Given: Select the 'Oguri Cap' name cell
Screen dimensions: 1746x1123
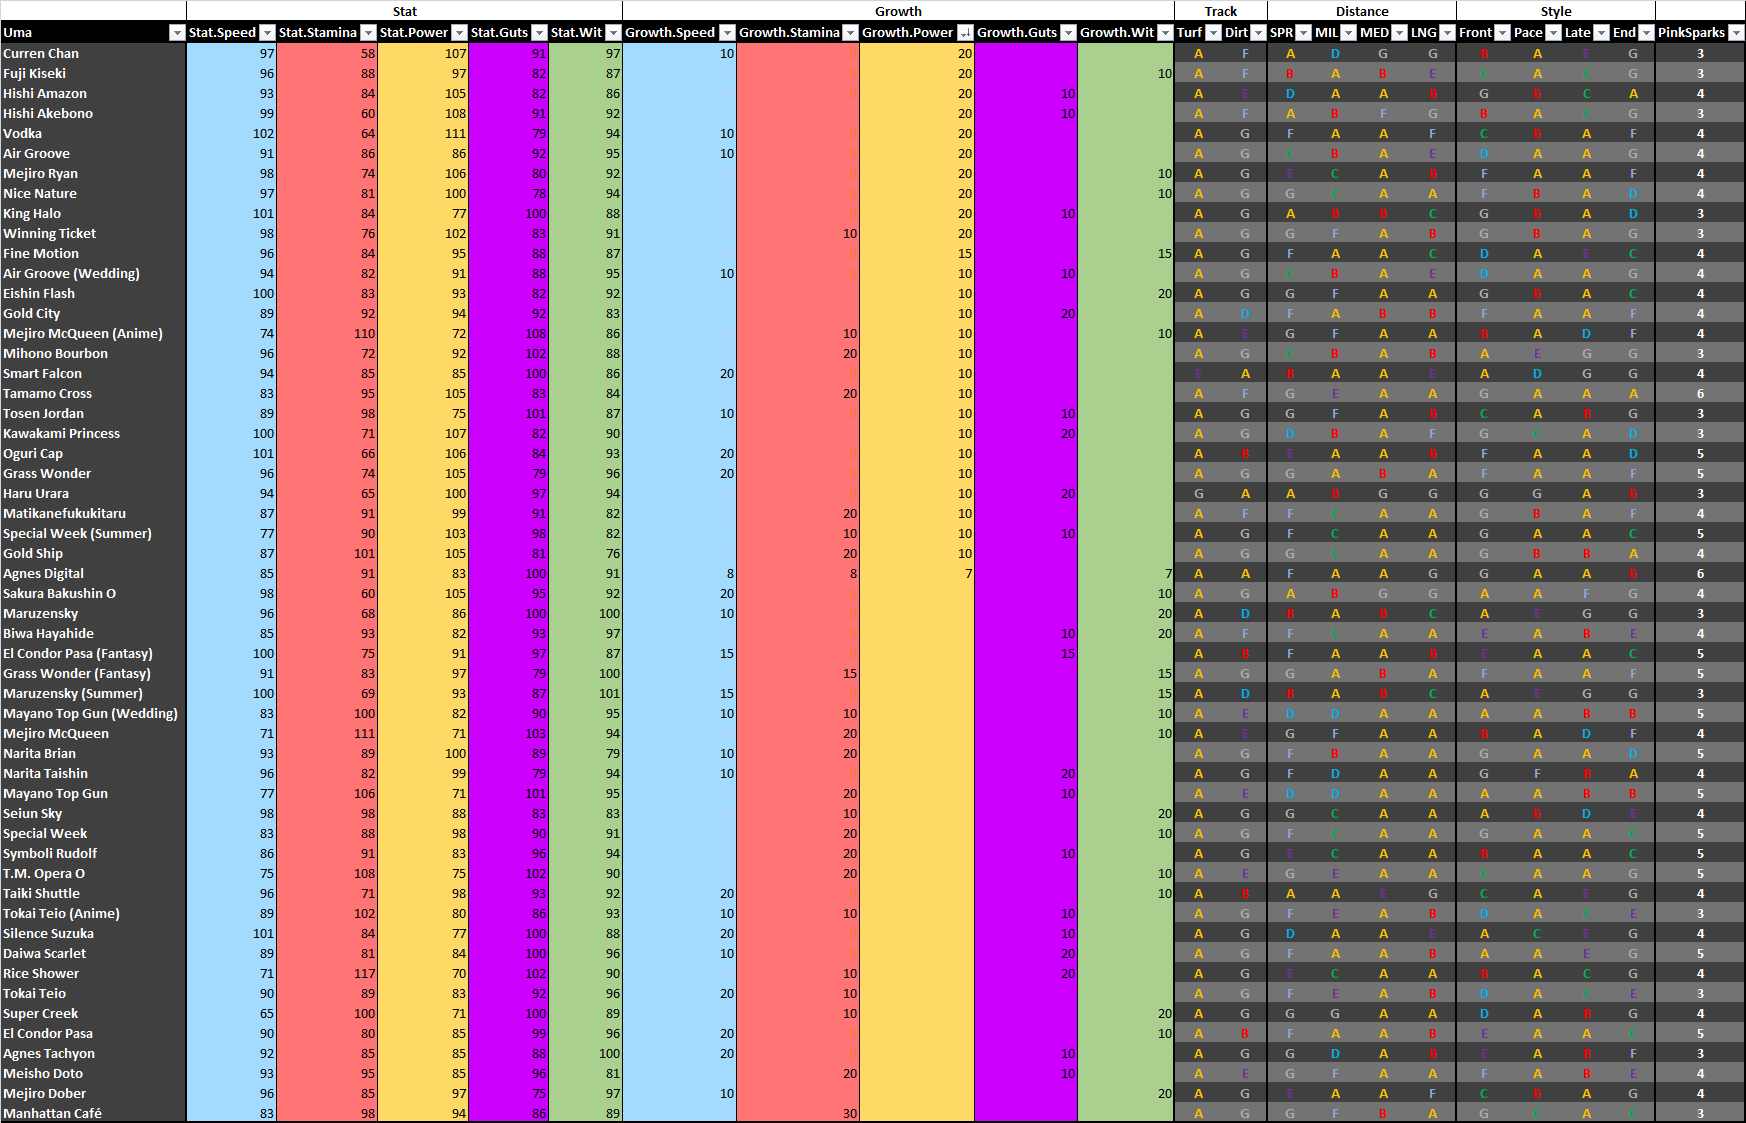Looking at the screenshot, I should tap(93, 453).
